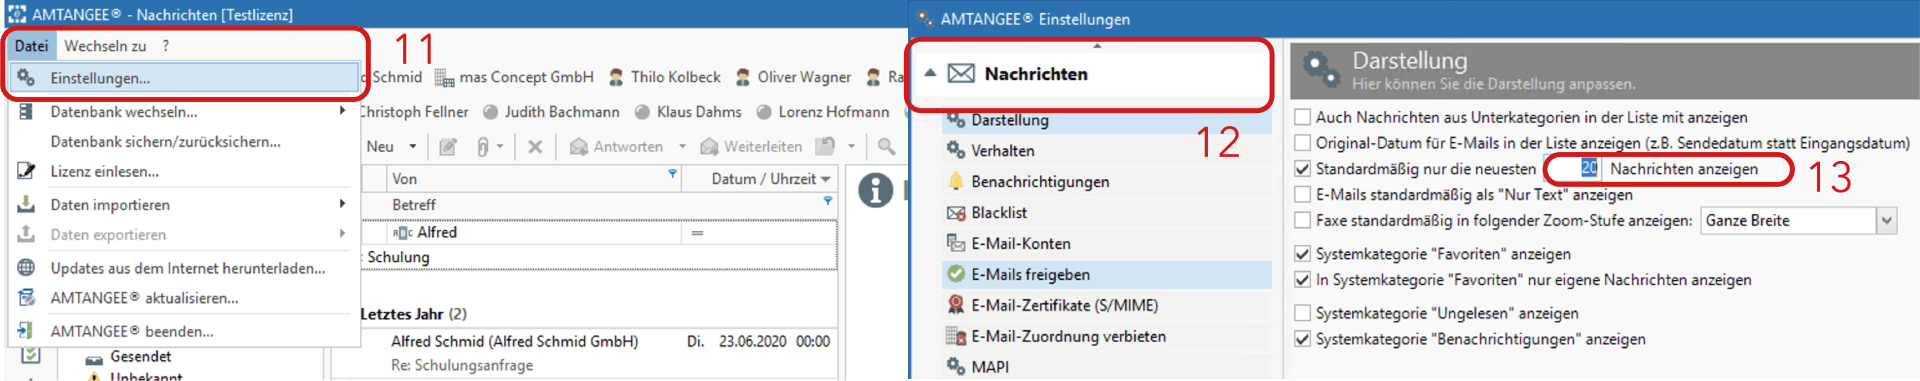Select Darstellung in settings tree
The height and width of the screenshot is (381, 1920).
click(1010, 120)
